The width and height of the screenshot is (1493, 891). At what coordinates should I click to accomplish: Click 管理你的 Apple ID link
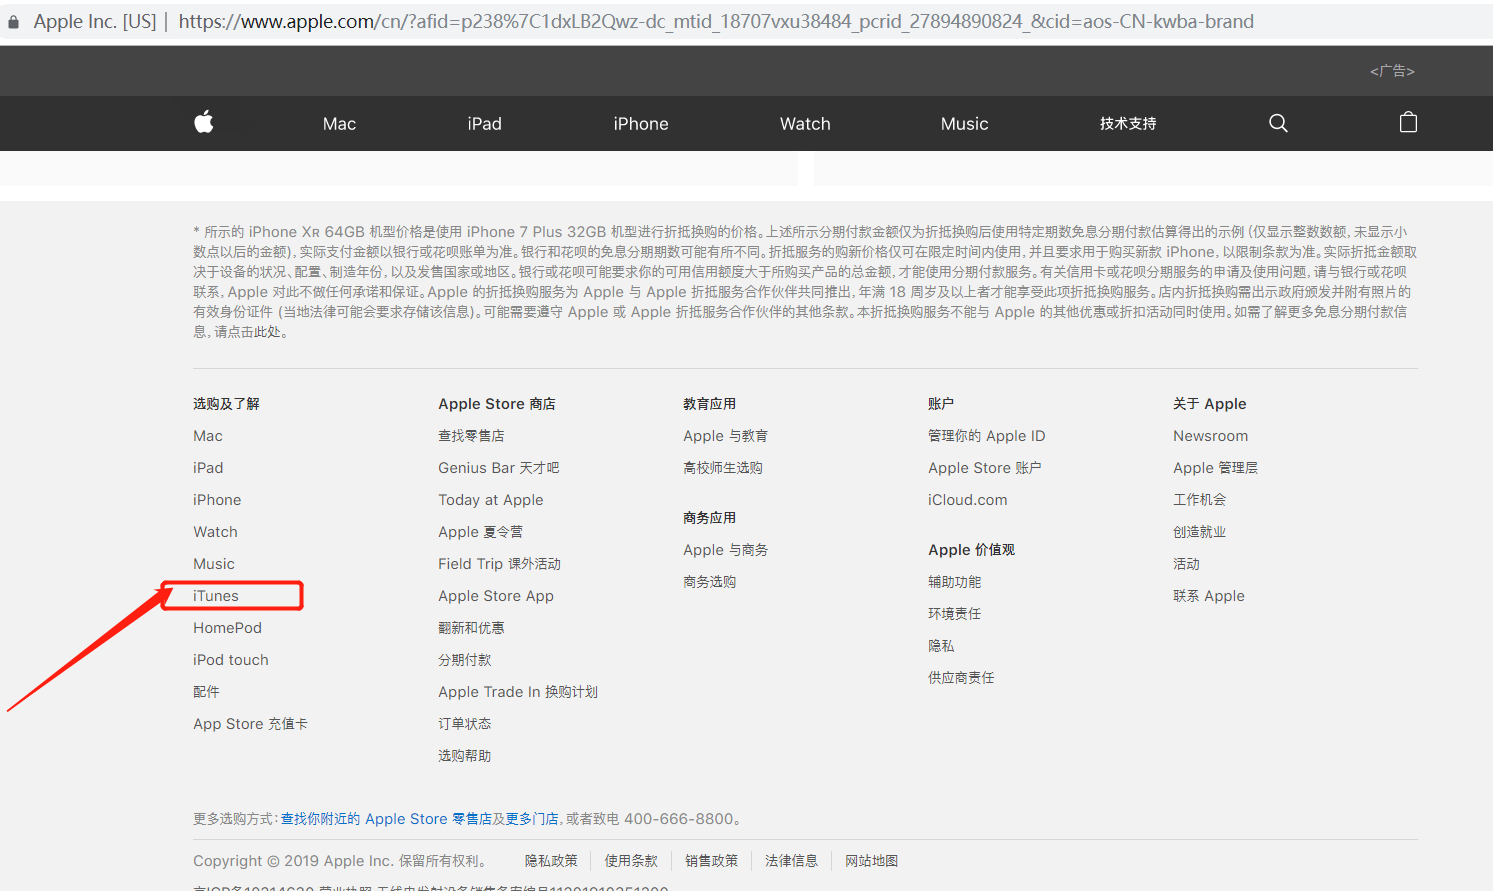tap(986, 436)
